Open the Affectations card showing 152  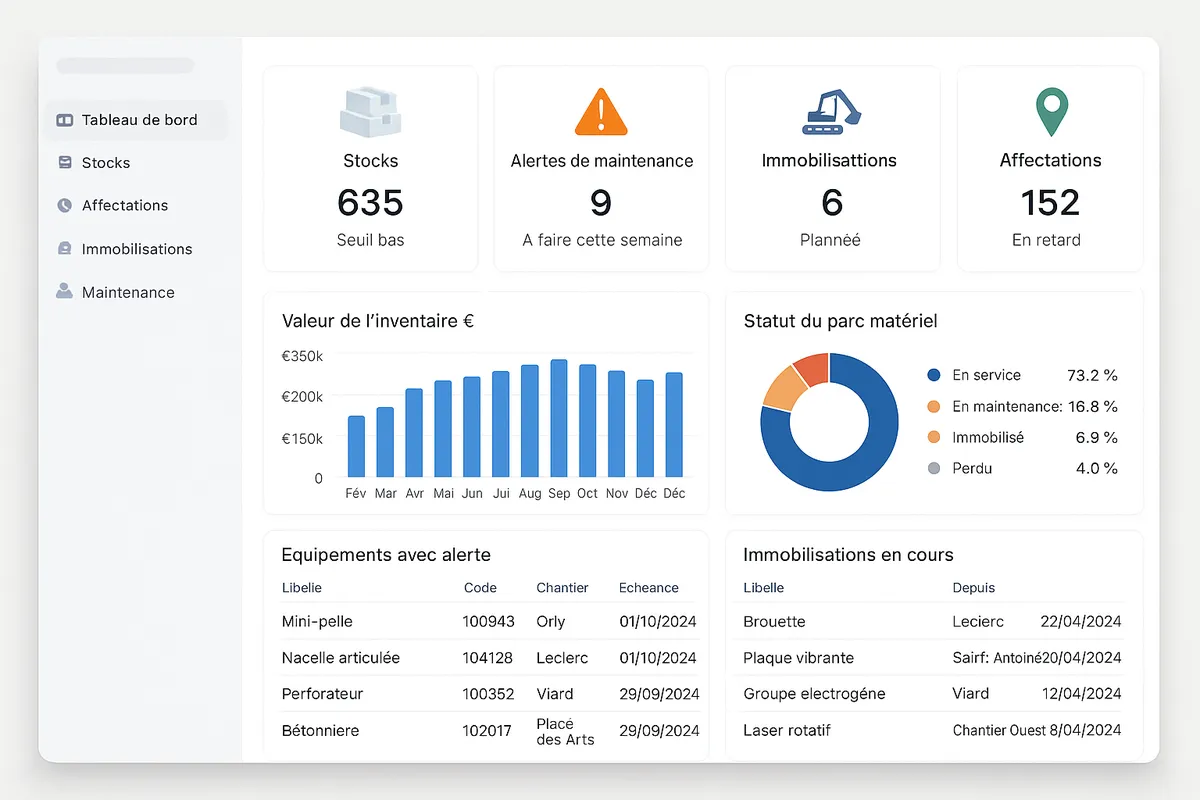click(1050, 168)
